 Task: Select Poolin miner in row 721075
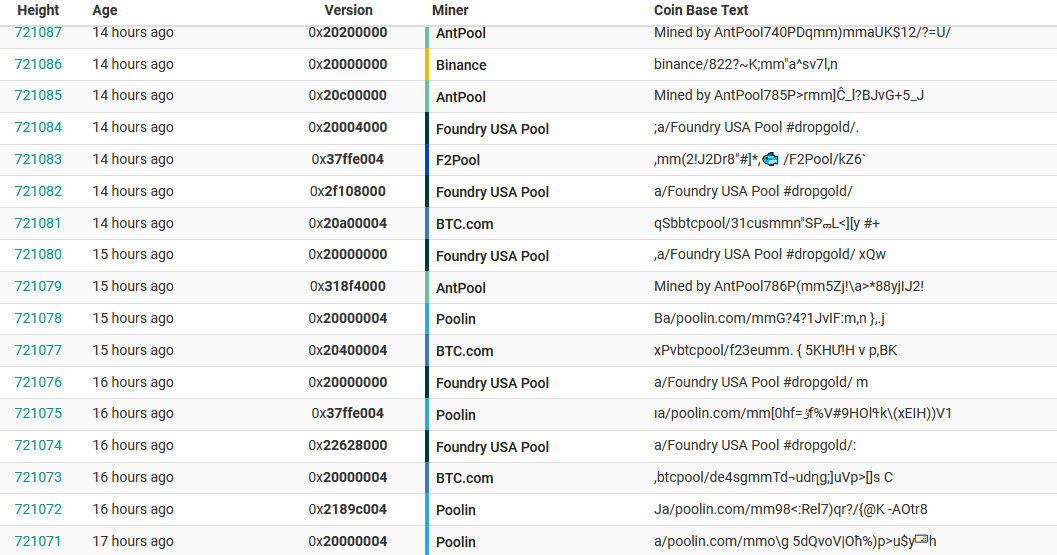pyautogui.click(x=456, y=415)
